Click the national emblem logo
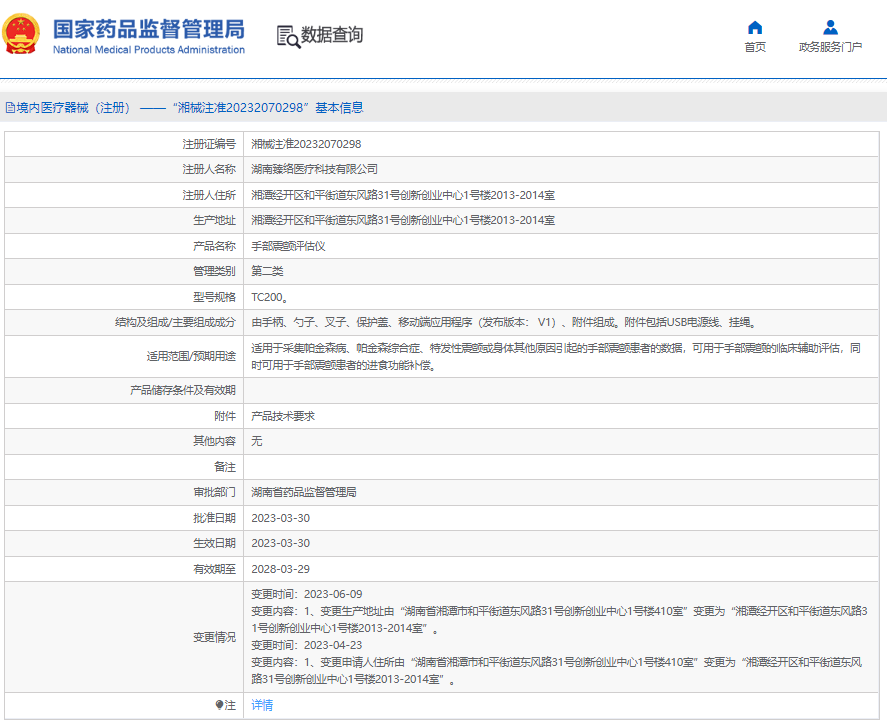 (21, 34)
